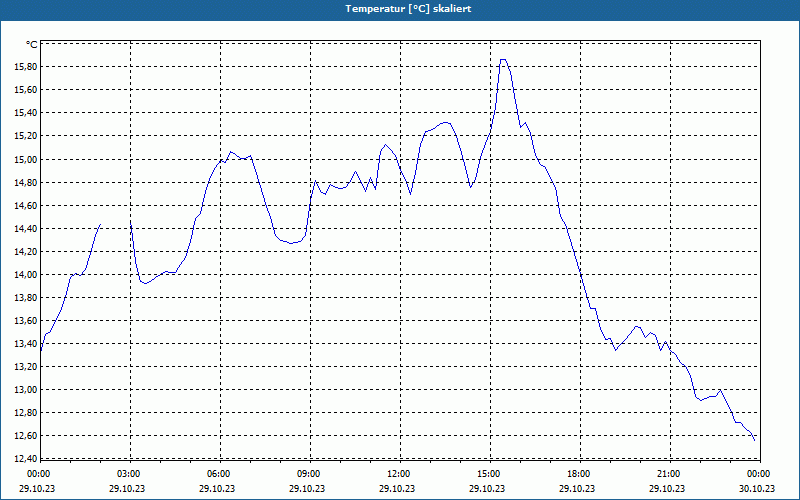The width and height of the screenshot is (800, 500).
Task: Pick the 29.10.23 date under 15:00
Action: [x=487, y=488]
